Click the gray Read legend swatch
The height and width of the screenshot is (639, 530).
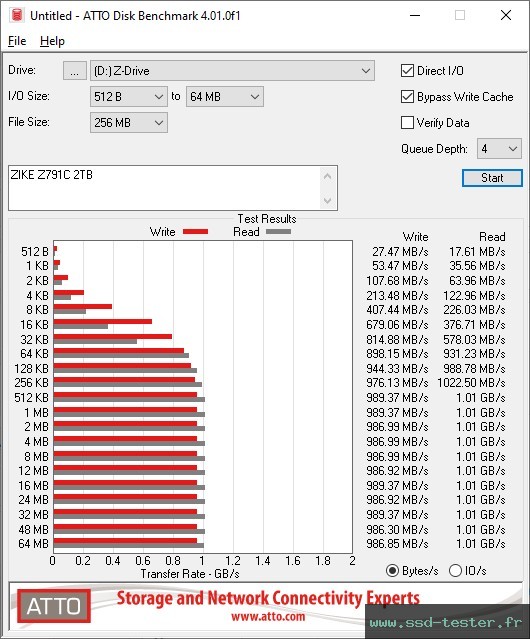[278, 231]
